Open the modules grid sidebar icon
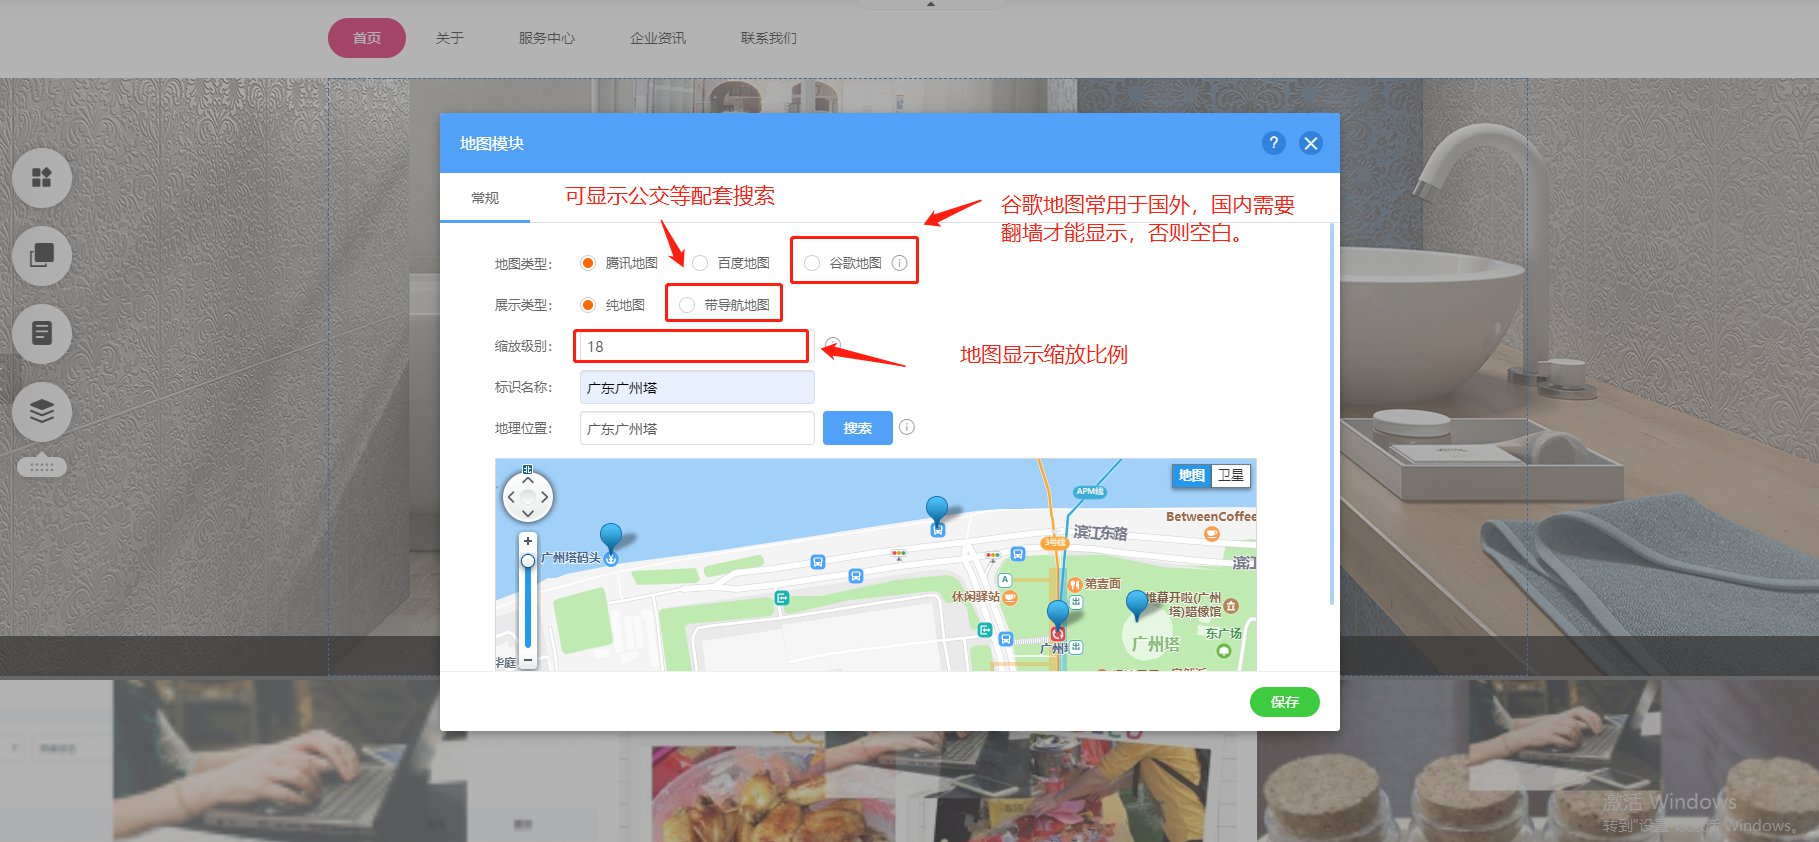This screenshot has width=1819, height=842. point(42,178)
